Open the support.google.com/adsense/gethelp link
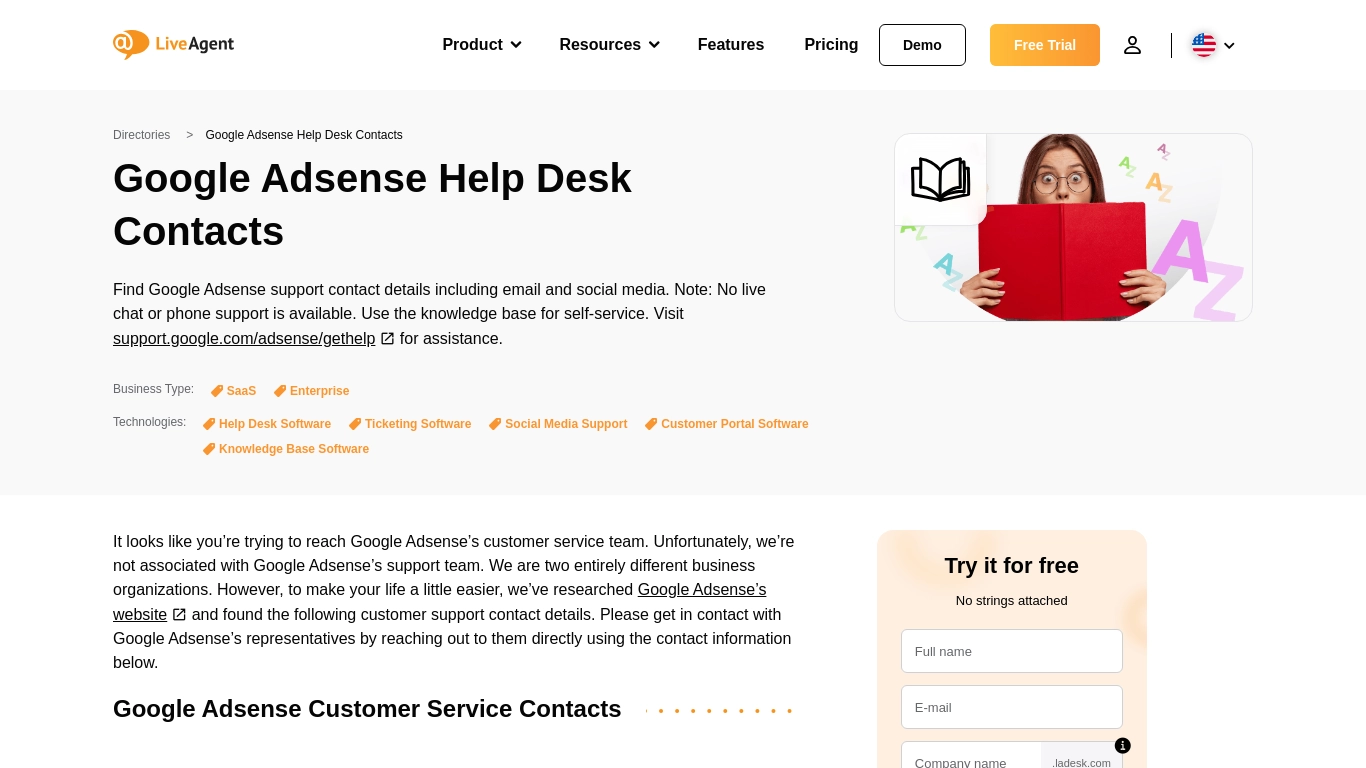 (x=244, y=339)
